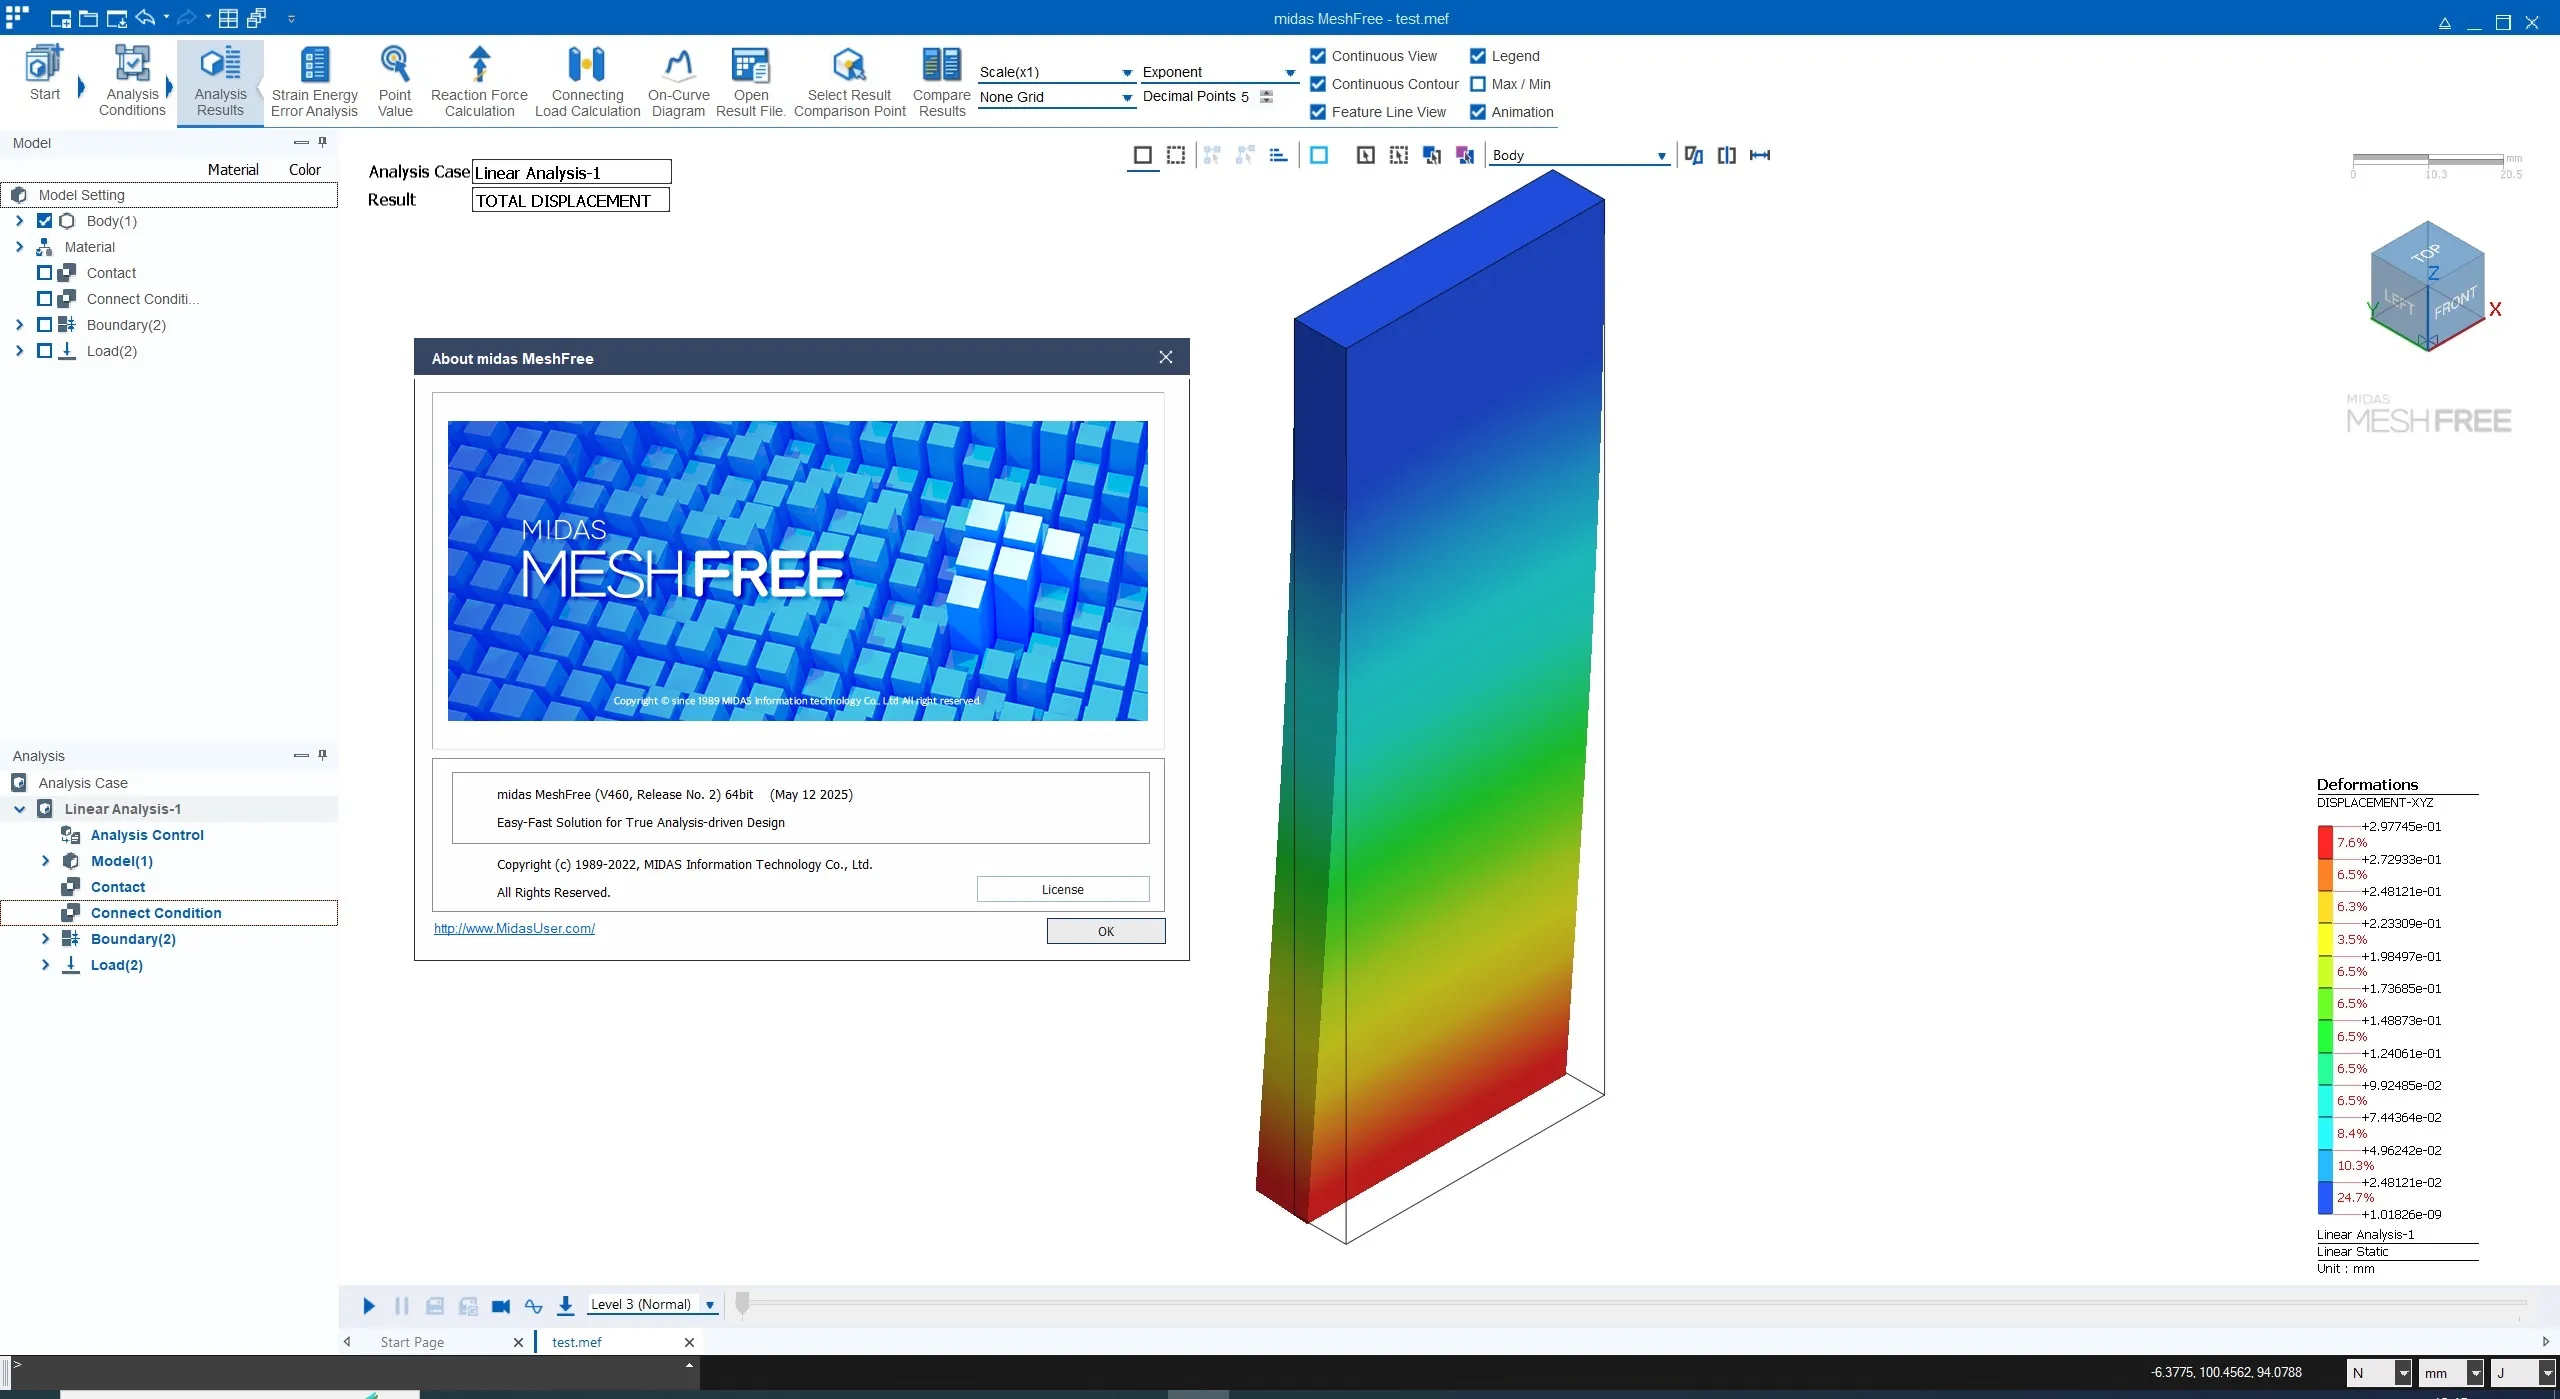
Task: Select Load(2) under Linear Analysis-1
Action: [117, 965]
